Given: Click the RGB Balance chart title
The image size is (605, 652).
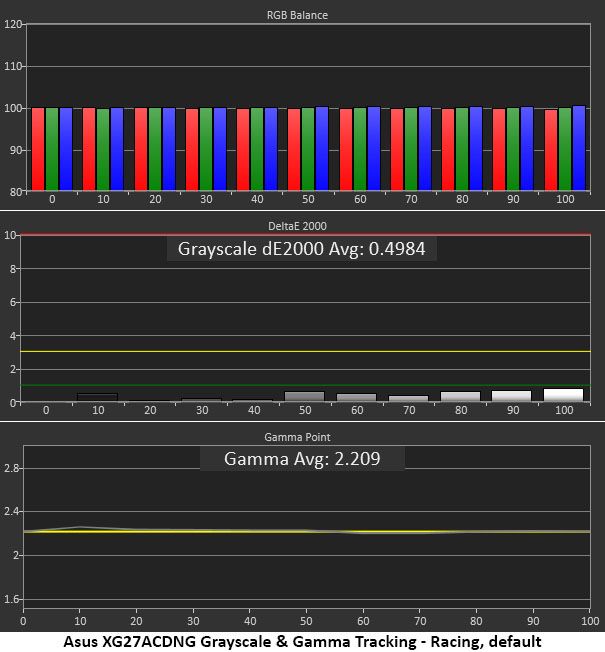Looking at the screenshot, I should pyautogui.click(x=297, y=15).
